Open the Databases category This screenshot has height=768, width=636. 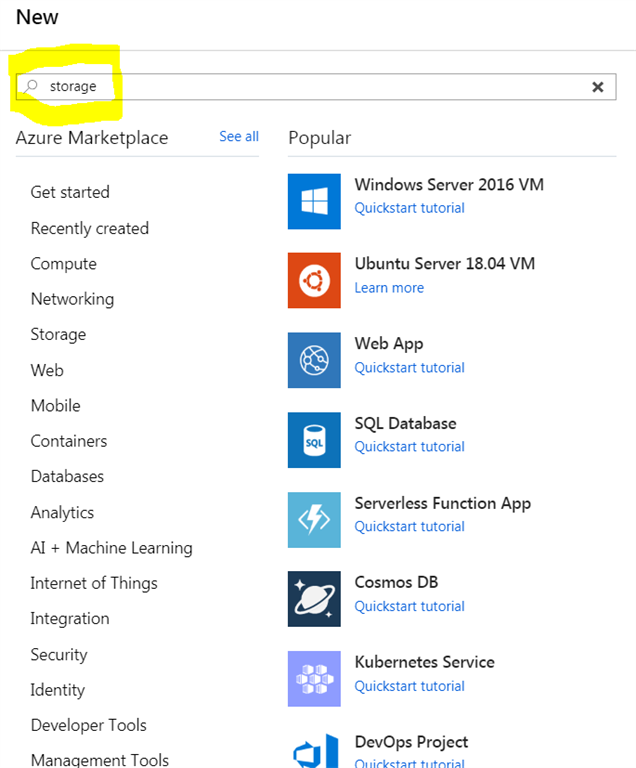tap(67, 477)
